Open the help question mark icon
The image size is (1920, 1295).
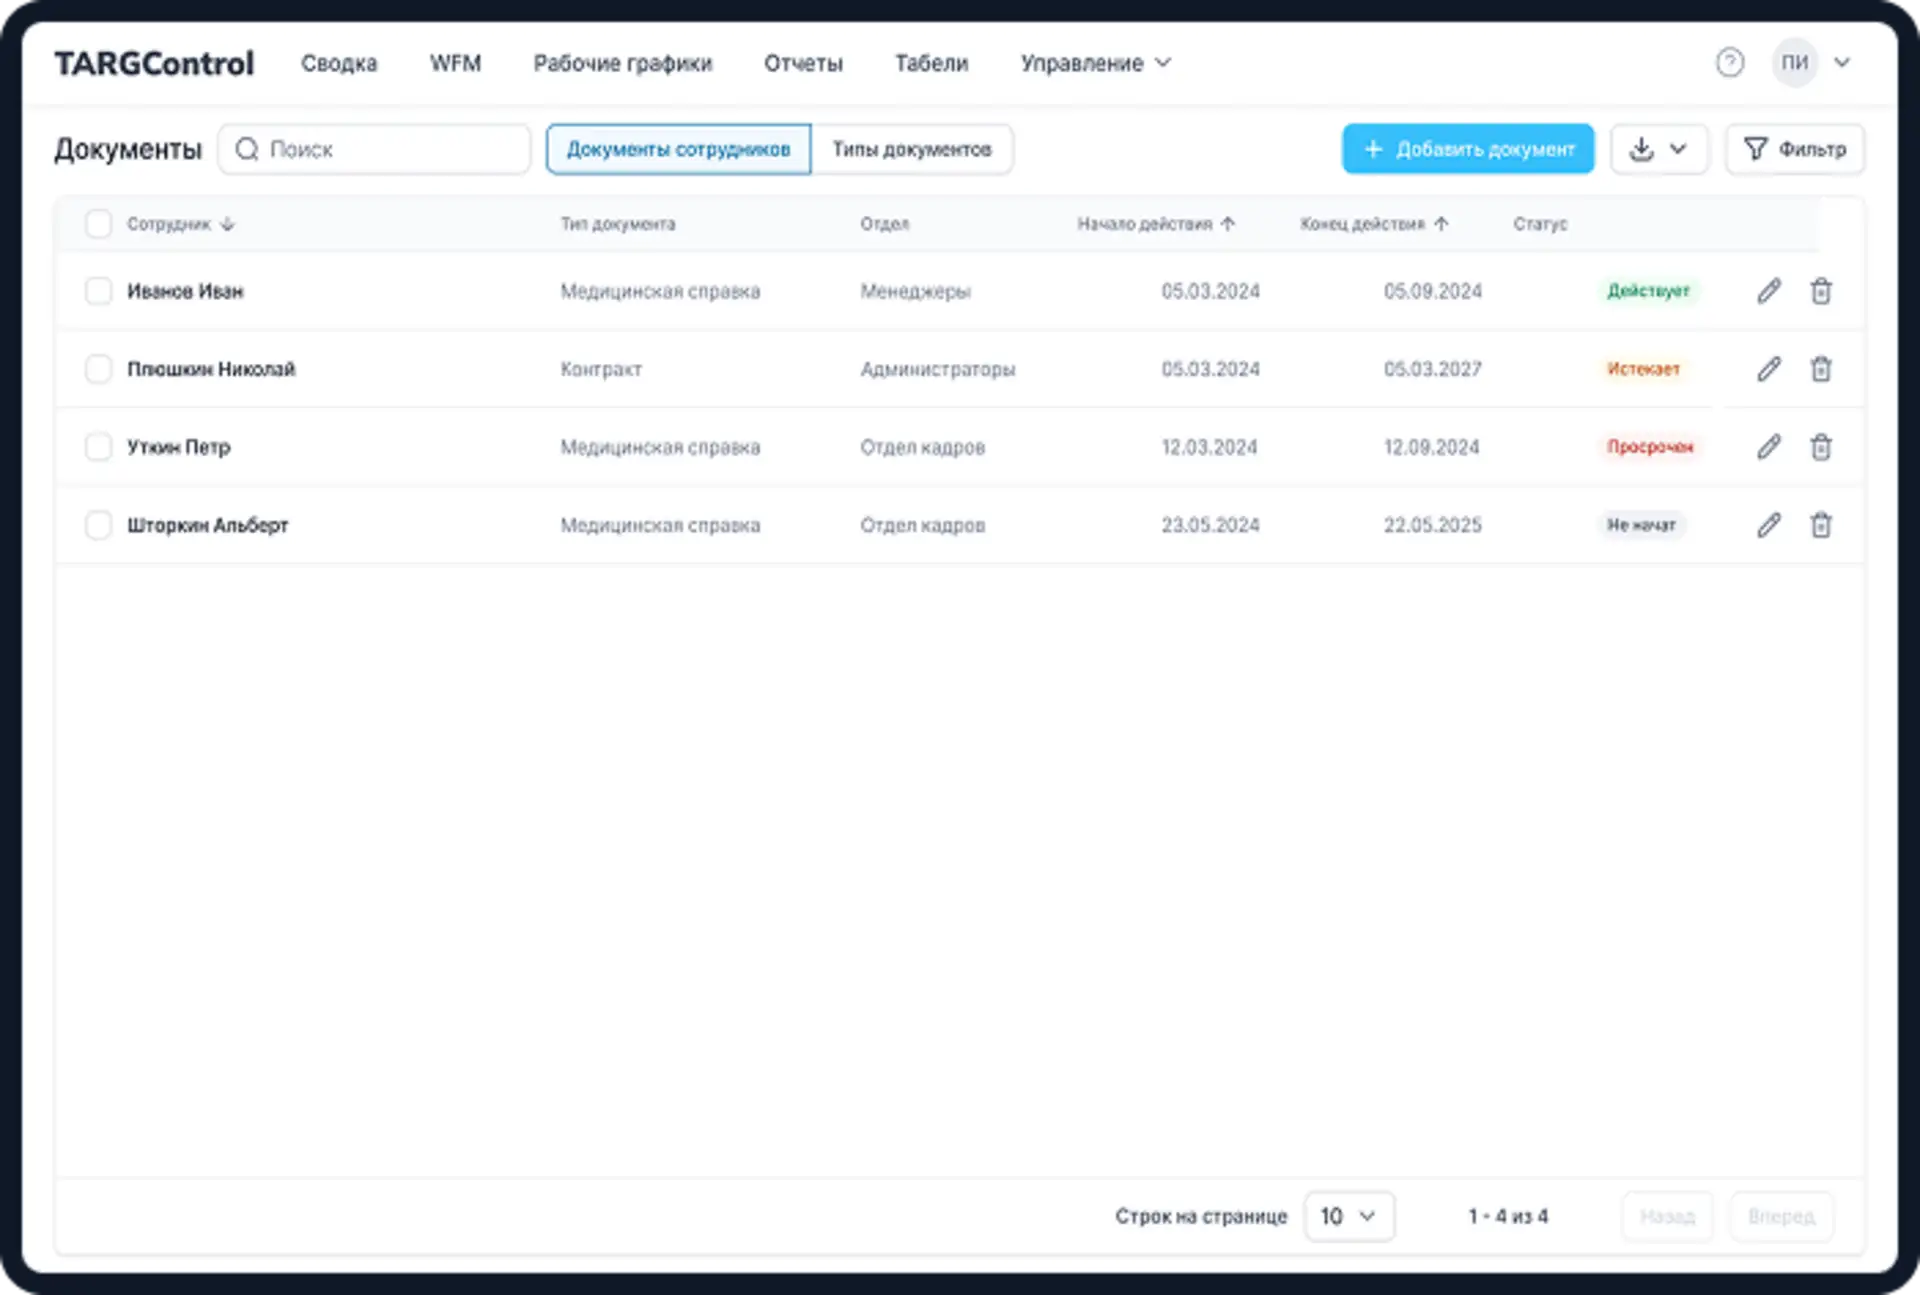(x=1729, y=63)
